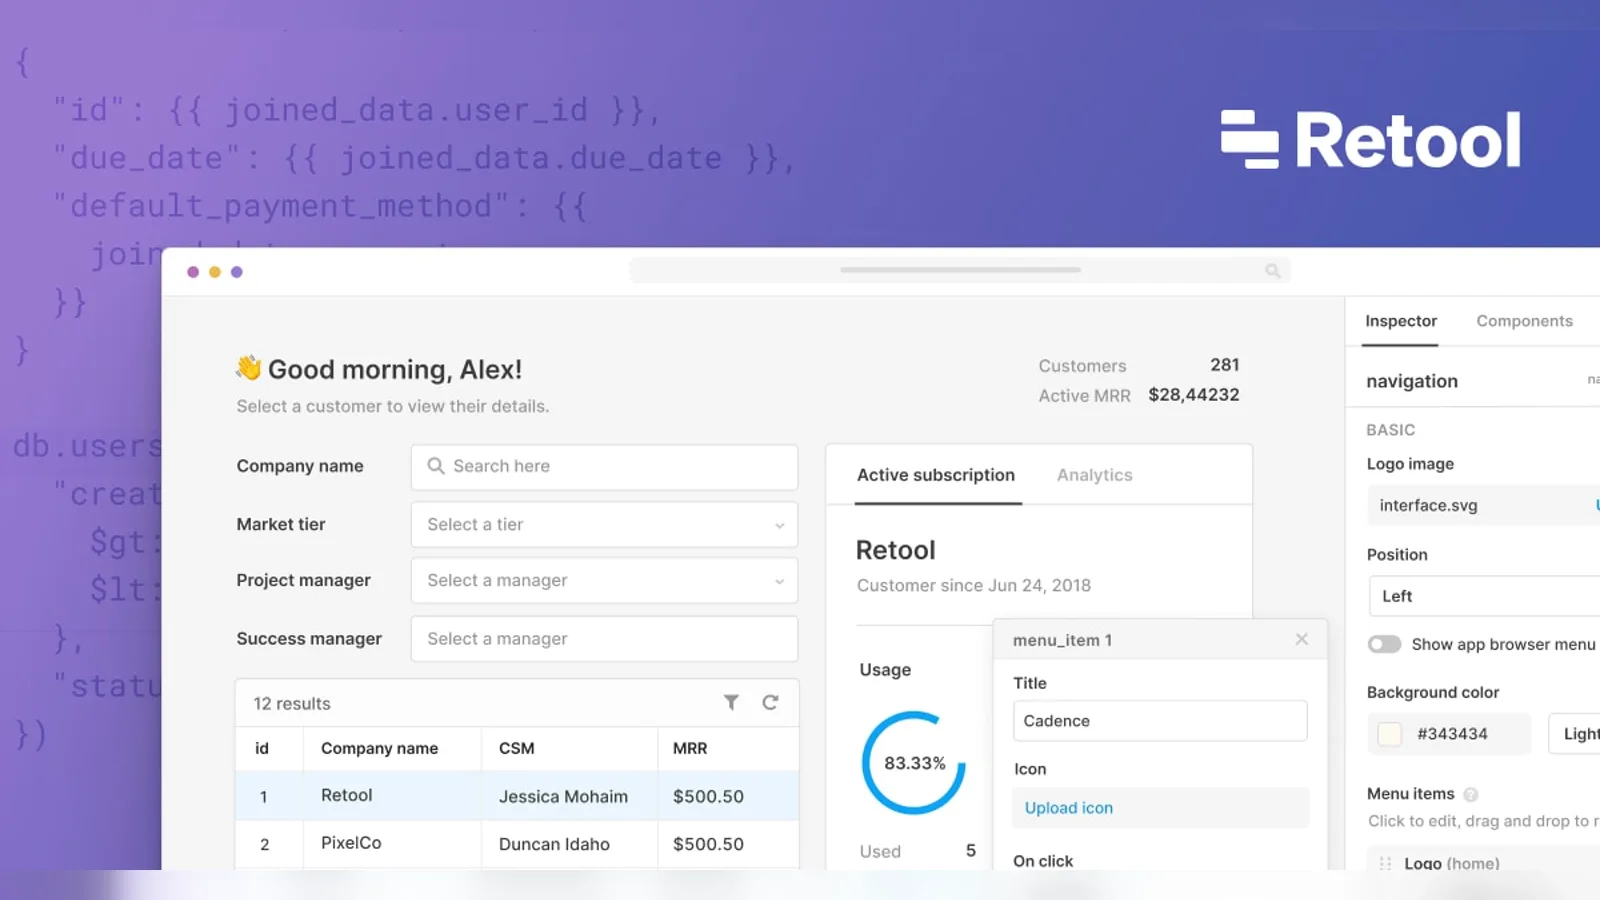Switch to the Active subscription tab
This screenshot has width=1600, height=900.
tap(936, 475)
